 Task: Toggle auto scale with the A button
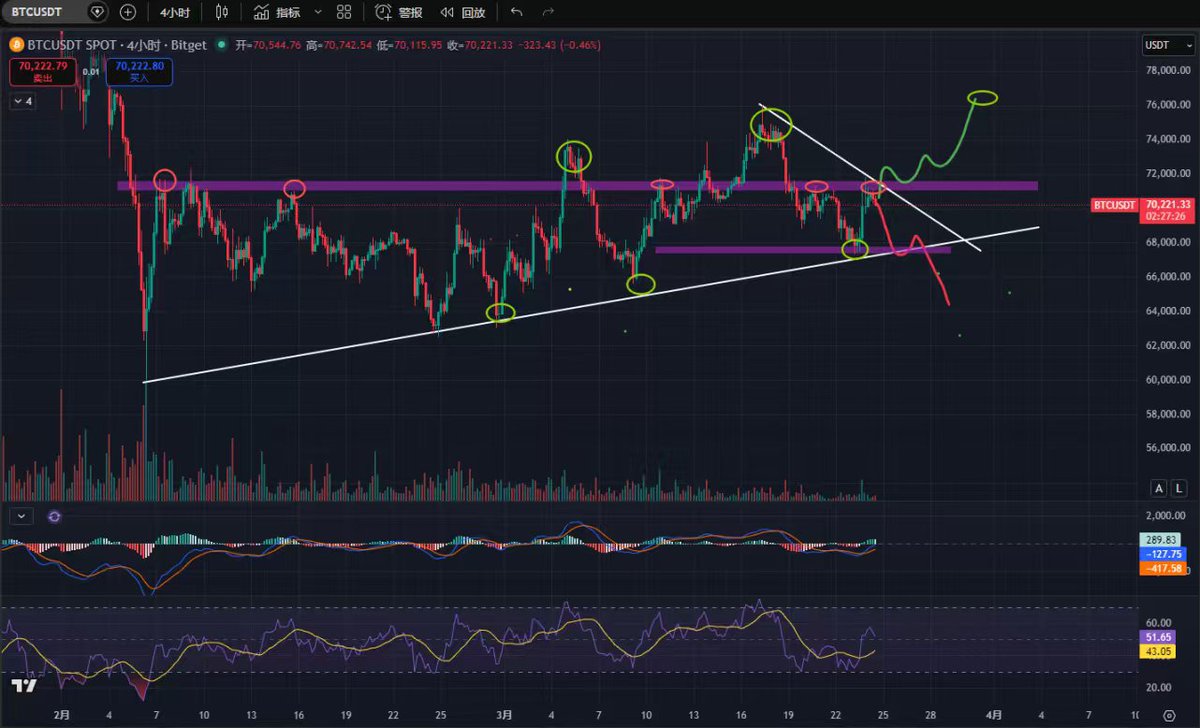1159,488
